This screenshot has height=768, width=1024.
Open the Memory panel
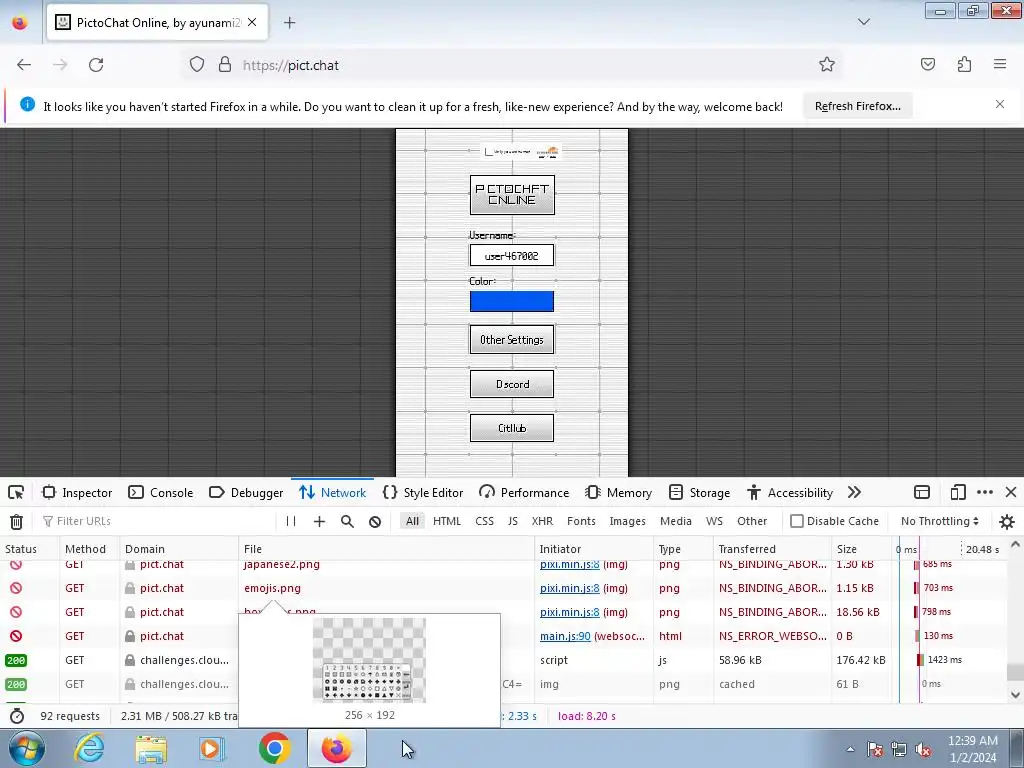point(618,492)
